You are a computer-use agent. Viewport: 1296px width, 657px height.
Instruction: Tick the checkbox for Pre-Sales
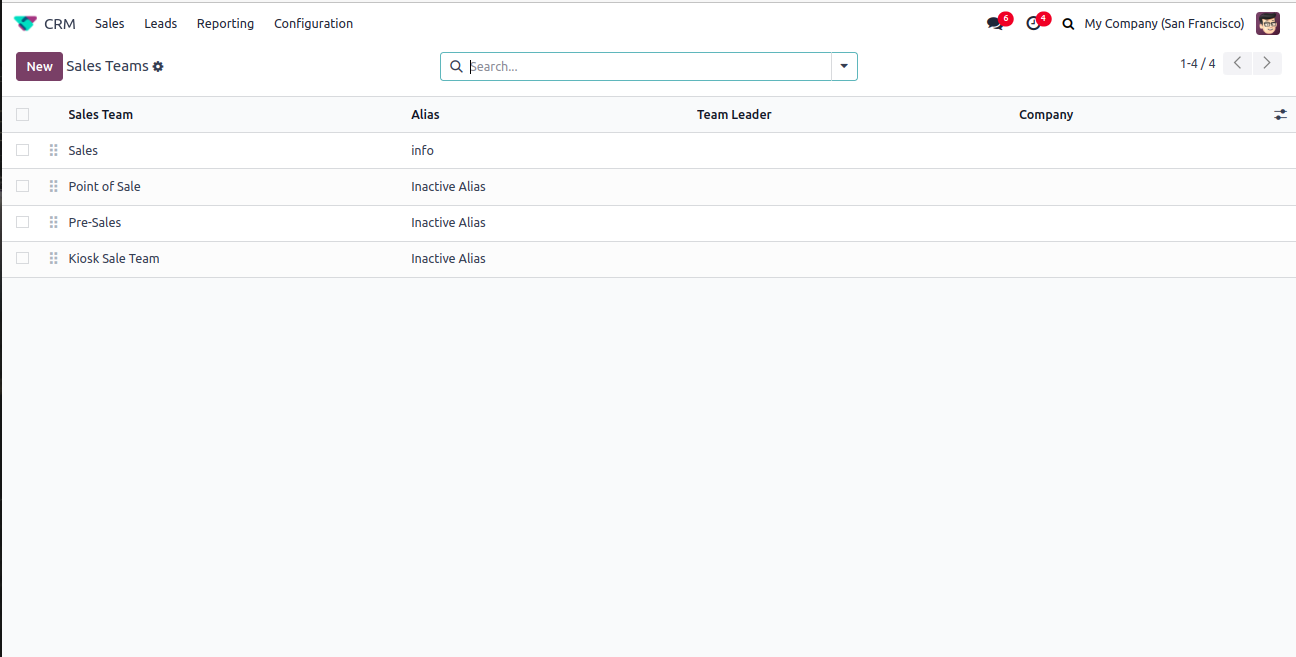(22, 222)
